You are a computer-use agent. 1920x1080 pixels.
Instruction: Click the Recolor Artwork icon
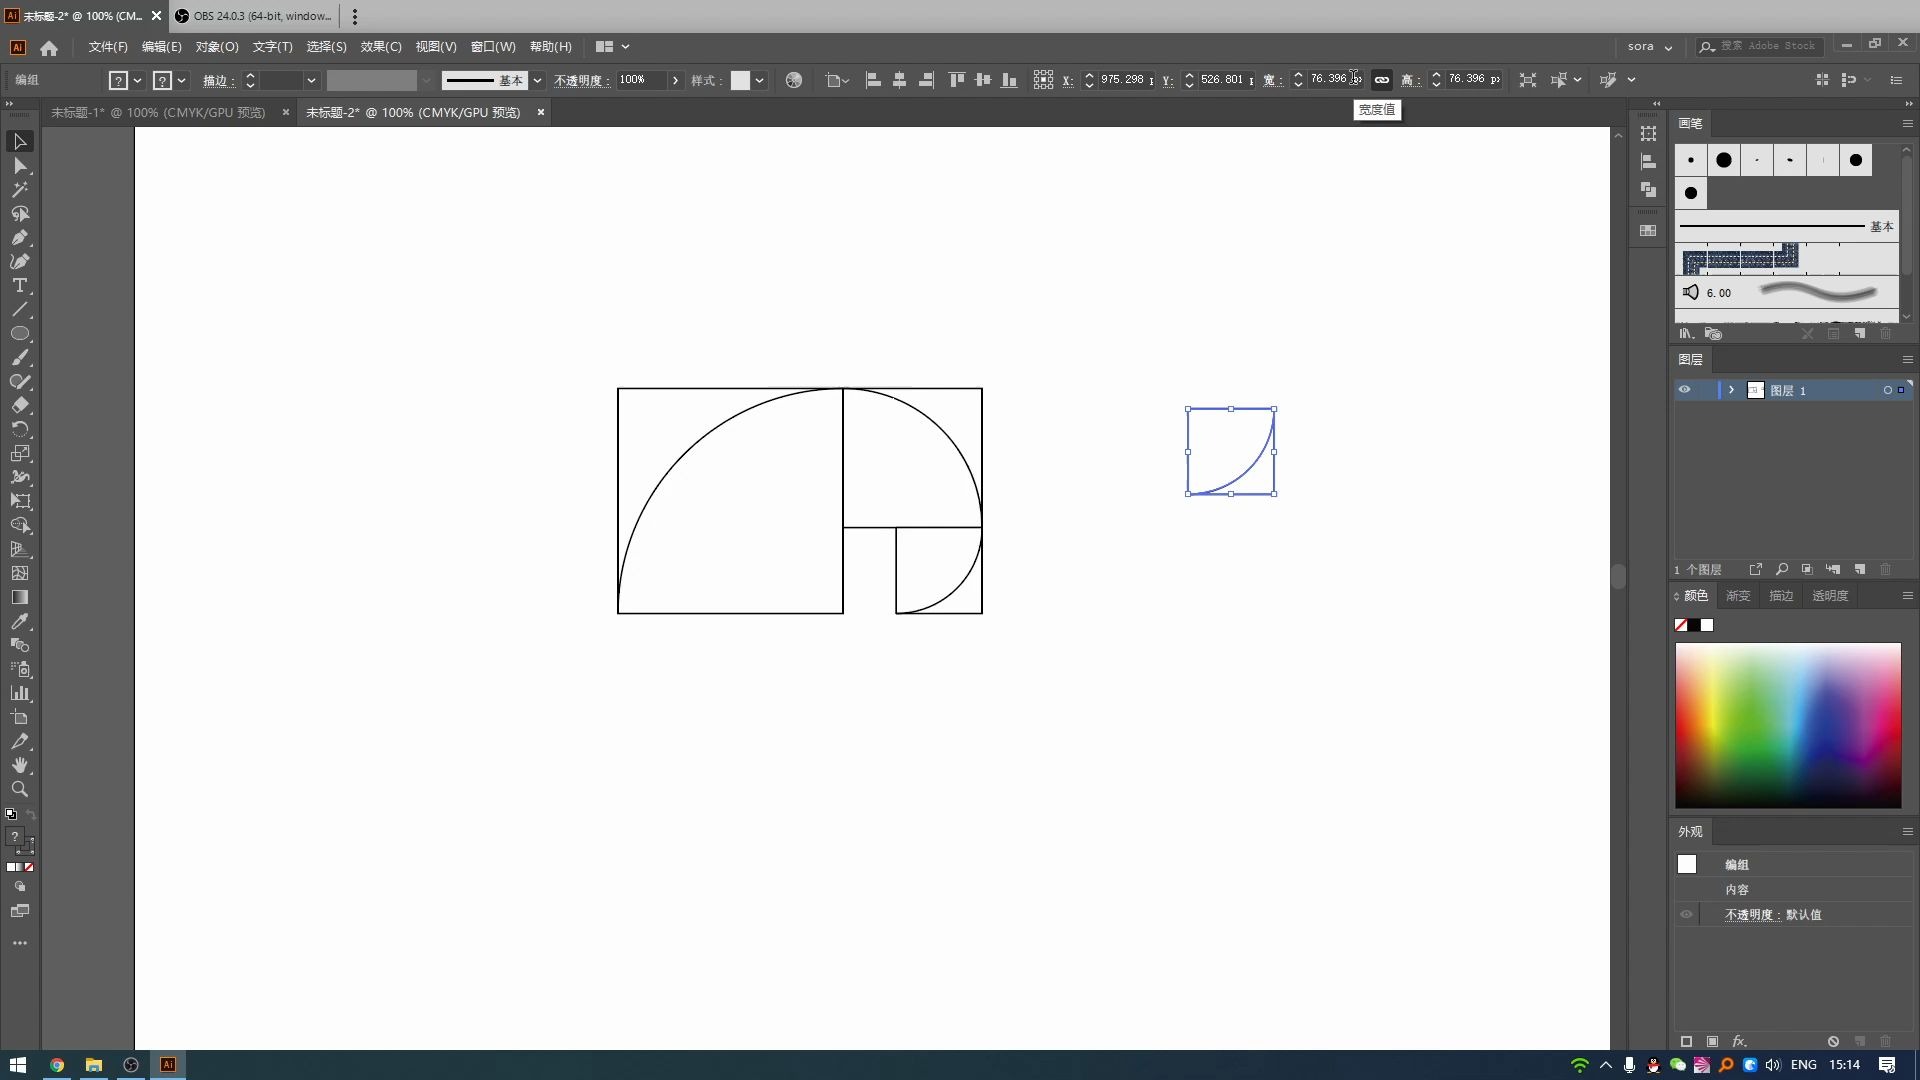[x=794, y=80]
